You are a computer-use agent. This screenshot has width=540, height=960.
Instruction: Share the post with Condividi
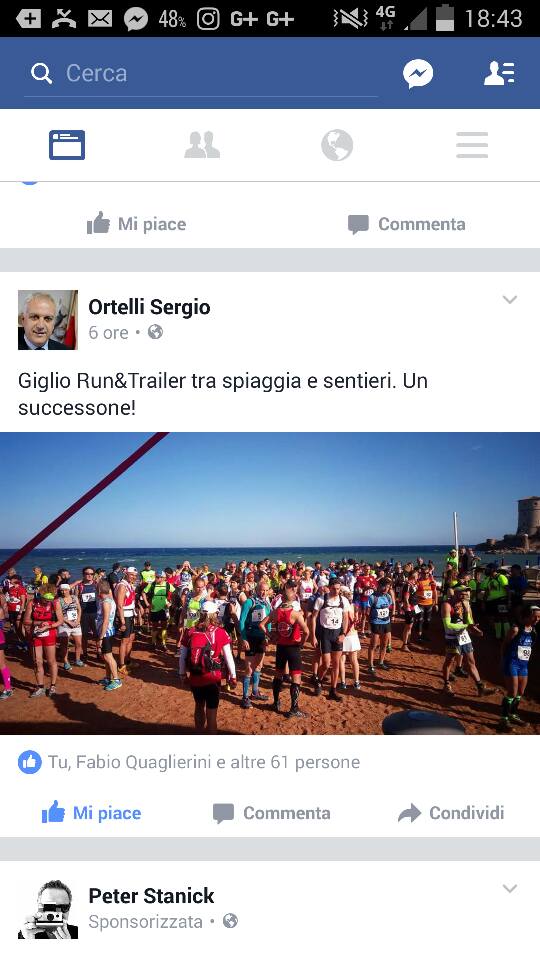451,813
